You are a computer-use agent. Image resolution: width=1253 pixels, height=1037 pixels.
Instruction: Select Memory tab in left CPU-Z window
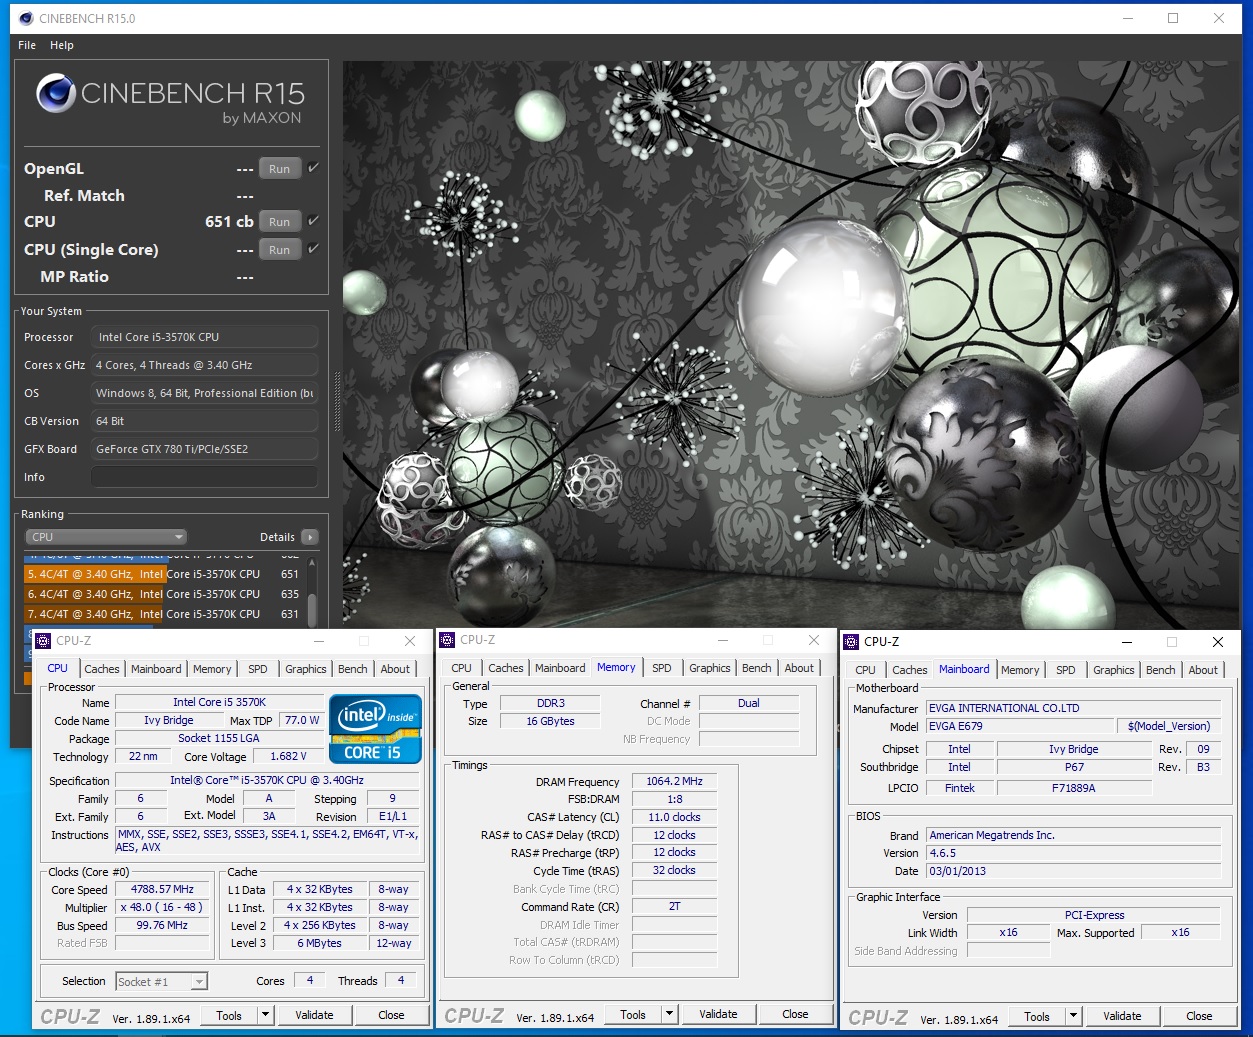[212, 669]
